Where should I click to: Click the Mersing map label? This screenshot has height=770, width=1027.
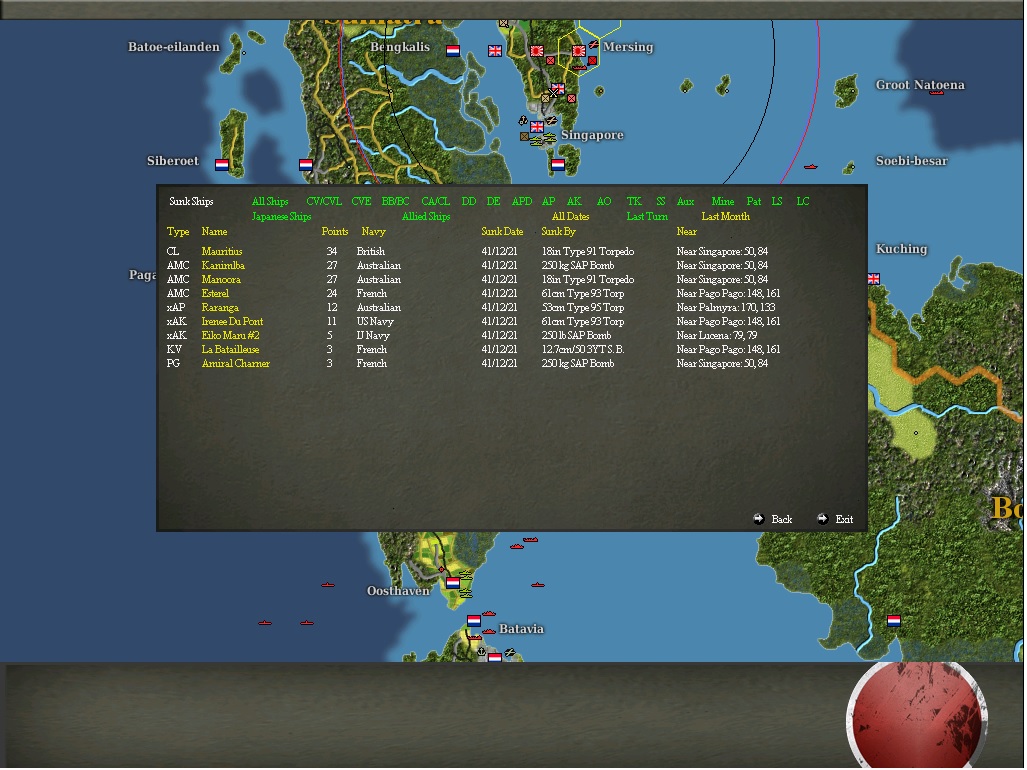click(x=629, y=47)
